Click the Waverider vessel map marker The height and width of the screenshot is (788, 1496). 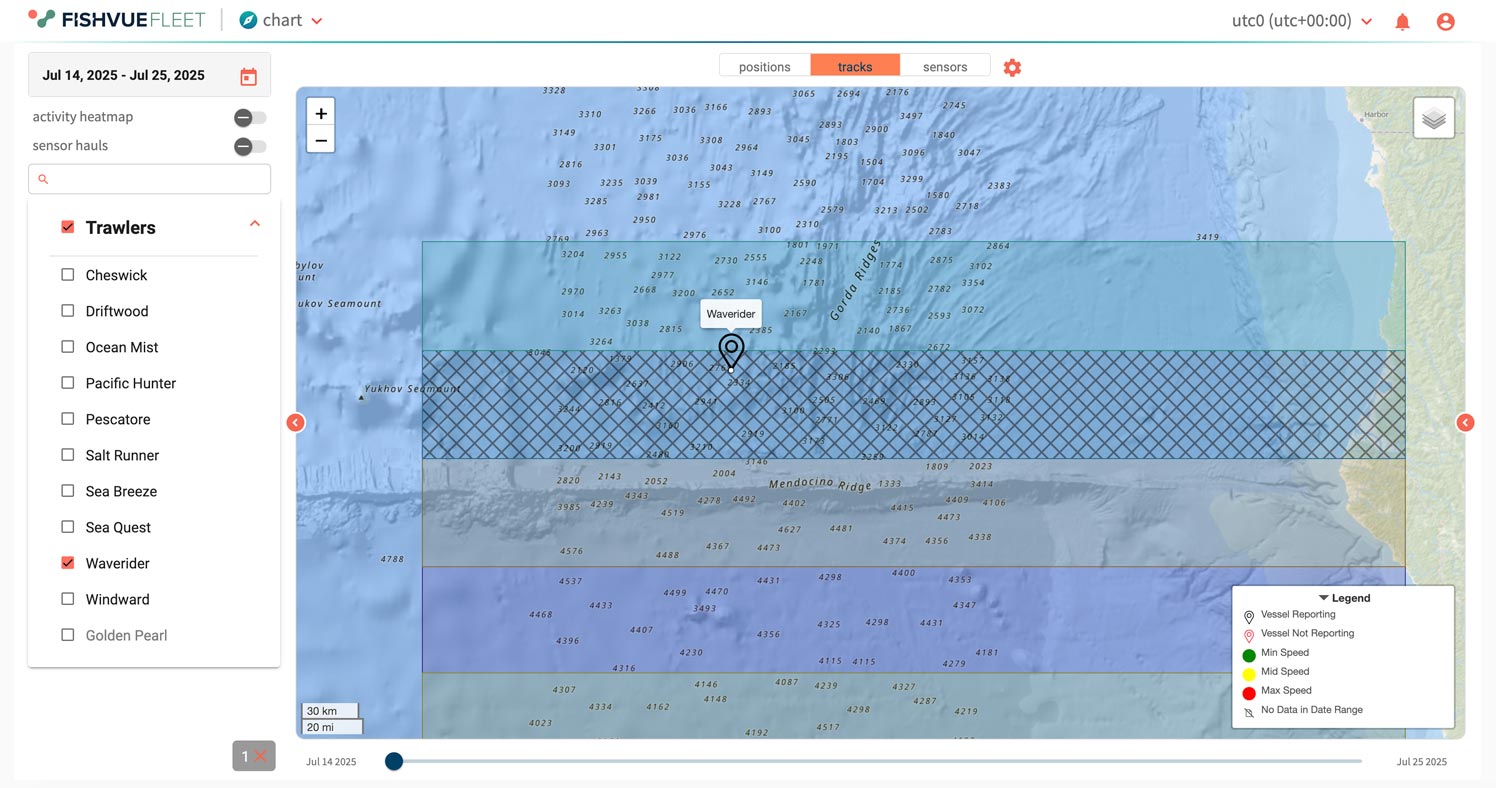(731, 352)
